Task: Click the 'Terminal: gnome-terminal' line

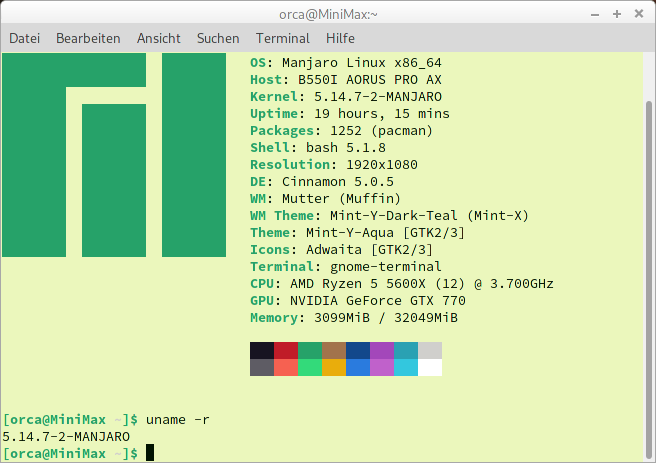Action: click(x=346, y=267)
